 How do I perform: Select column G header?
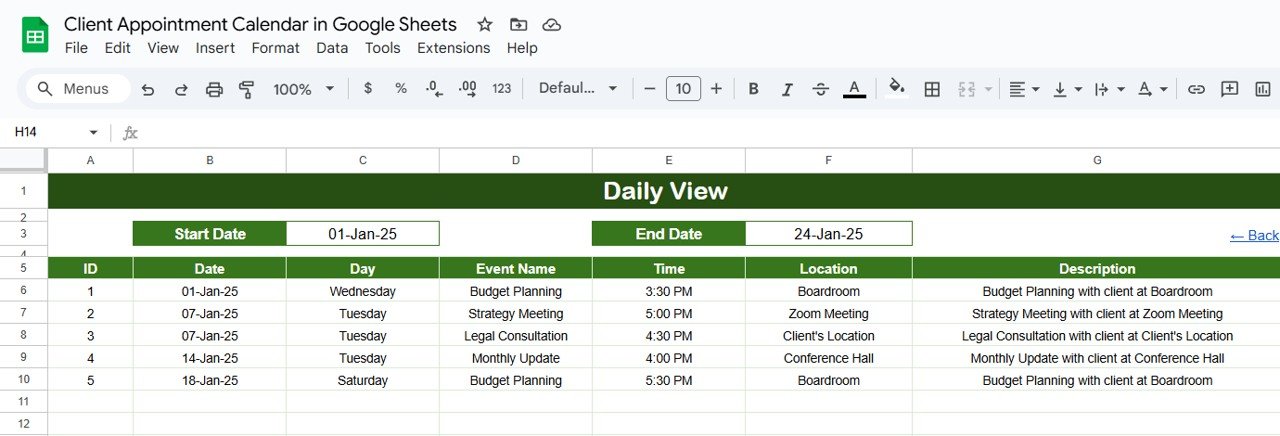[x=1096, y=160]
